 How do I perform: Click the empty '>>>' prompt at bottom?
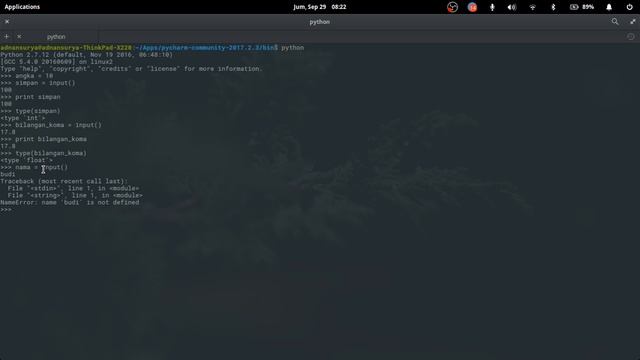pos(6,210)
